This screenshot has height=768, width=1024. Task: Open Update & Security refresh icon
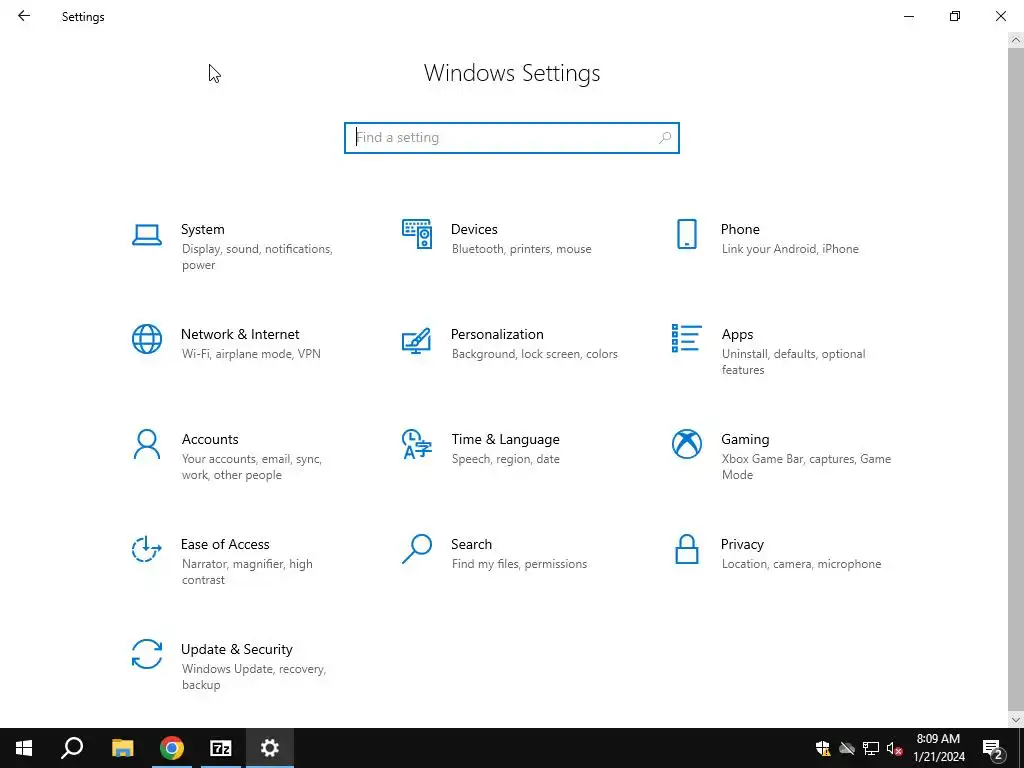tap(147, 654)
